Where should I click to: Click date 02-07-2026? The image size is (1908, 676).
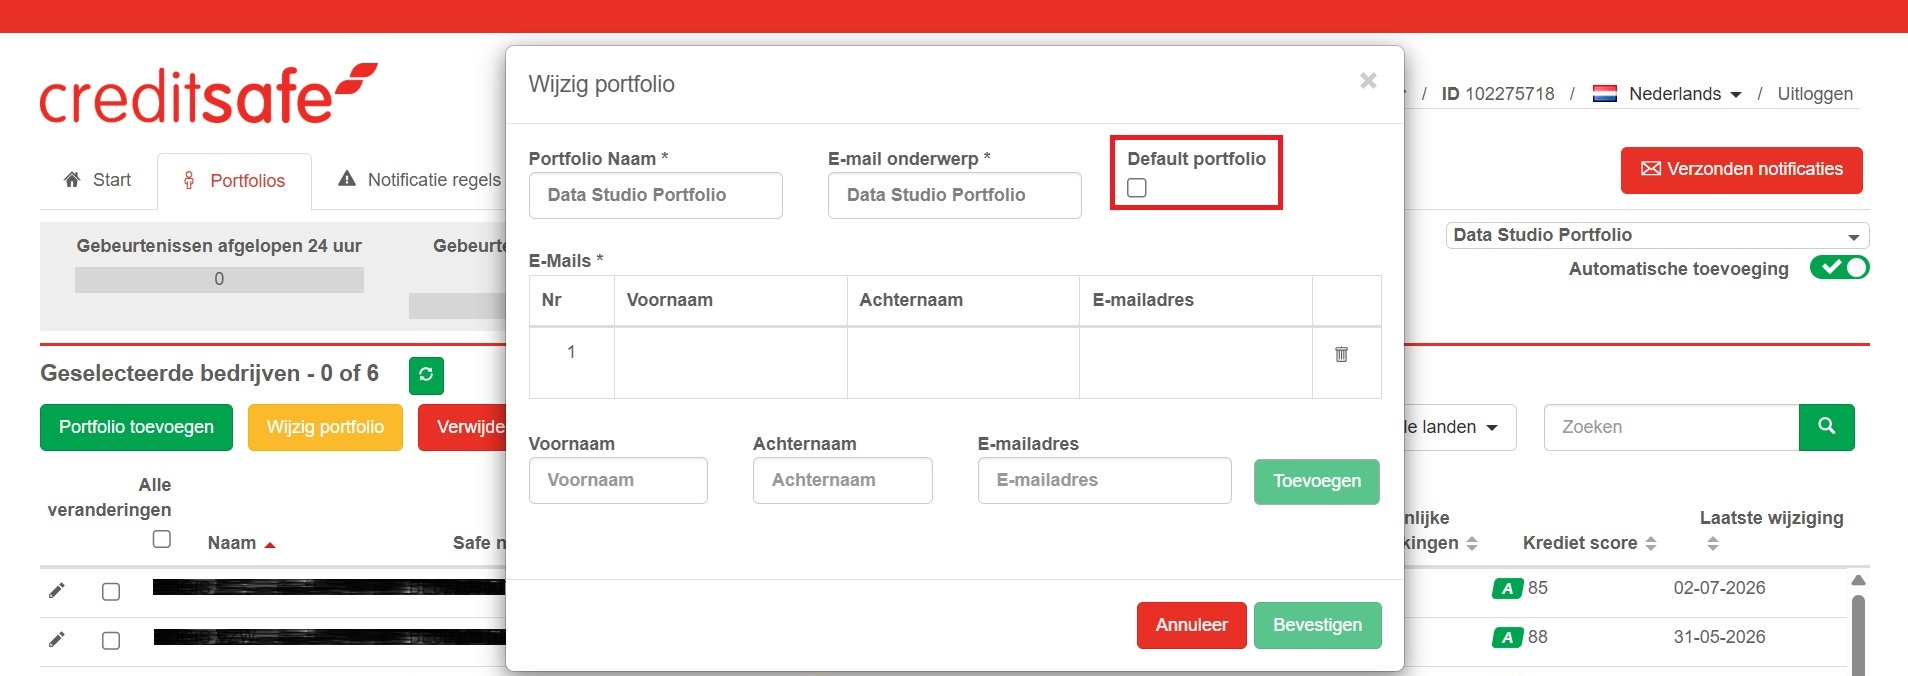tap(1719, 588)
